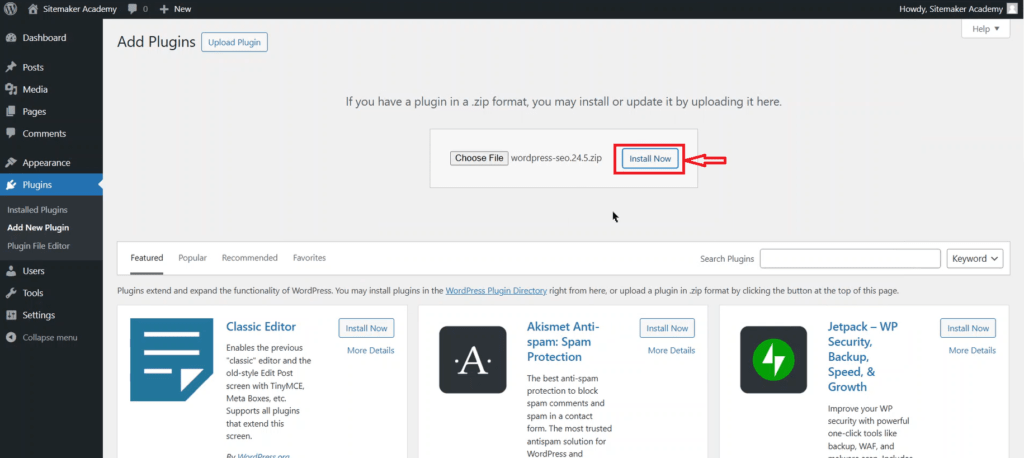Open the WordPress Plugin Directory link

[x=496, y=291]
